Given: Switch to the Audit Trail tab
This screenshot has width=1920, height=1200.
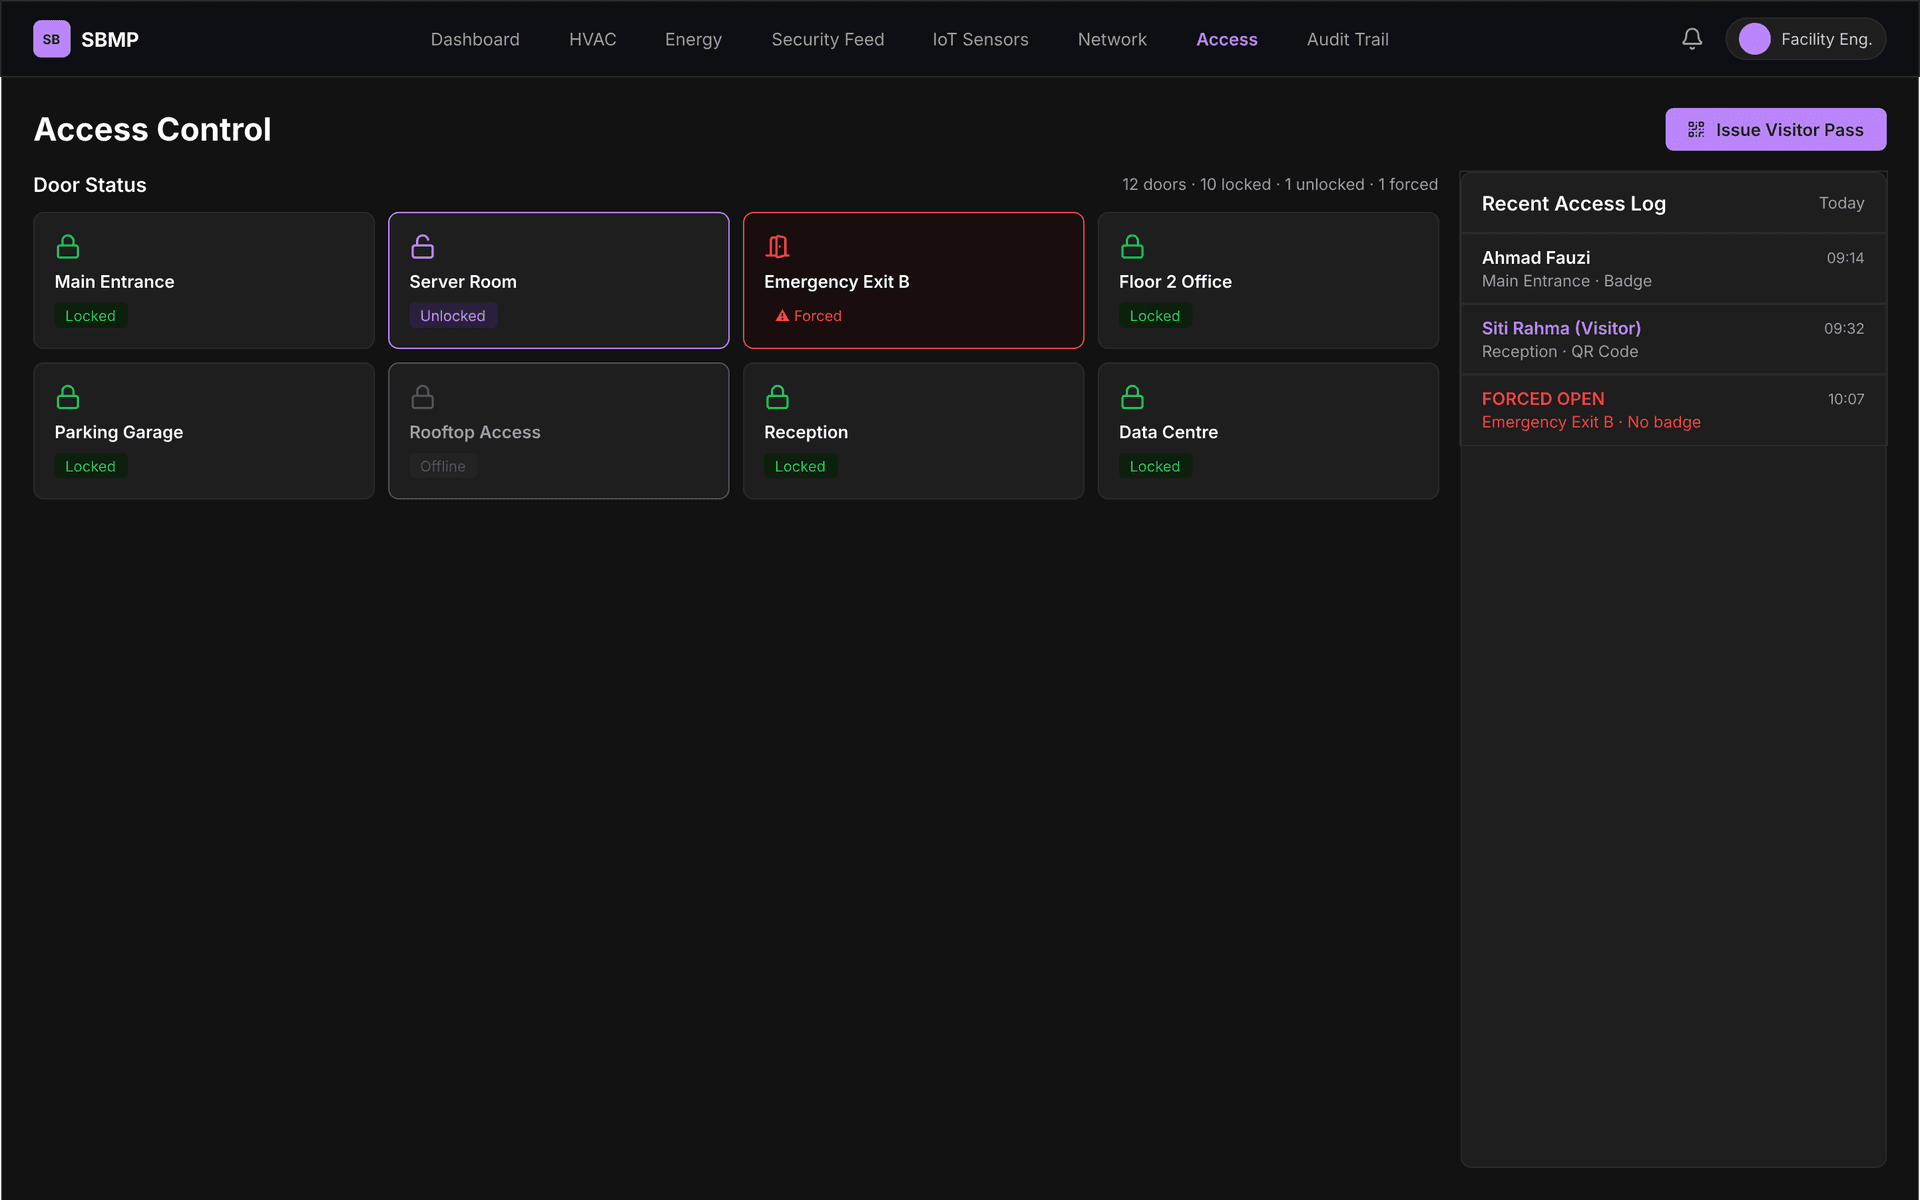Looking at the screenshot, I should coord(1347,39).
